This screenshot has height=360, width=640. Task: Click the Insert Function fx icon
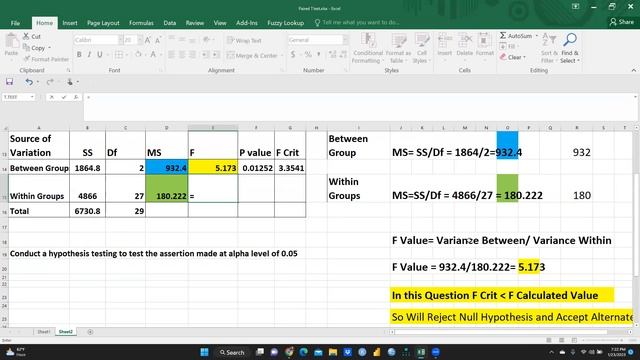76,97
